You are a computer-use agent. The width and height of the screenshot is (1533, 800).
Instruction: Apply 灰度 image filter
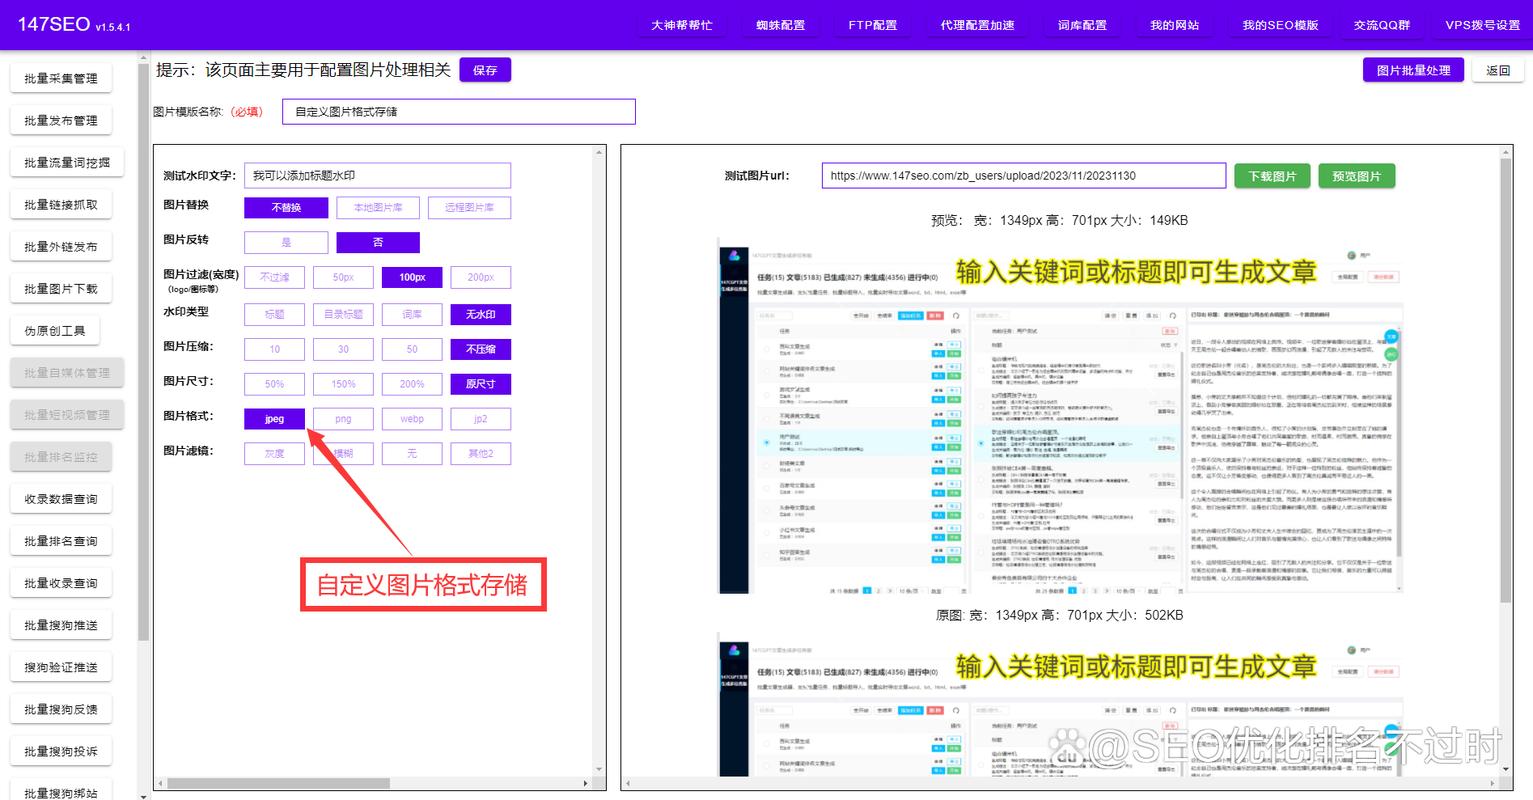(x=274, y=453)
